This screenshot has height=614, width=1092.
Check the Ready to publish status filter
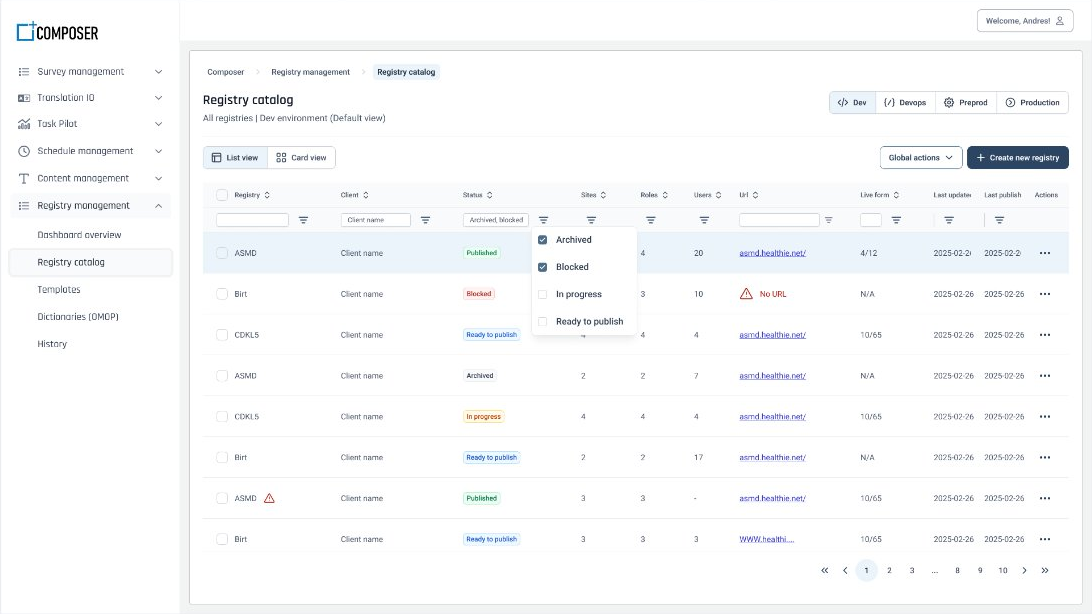(543, 321)
